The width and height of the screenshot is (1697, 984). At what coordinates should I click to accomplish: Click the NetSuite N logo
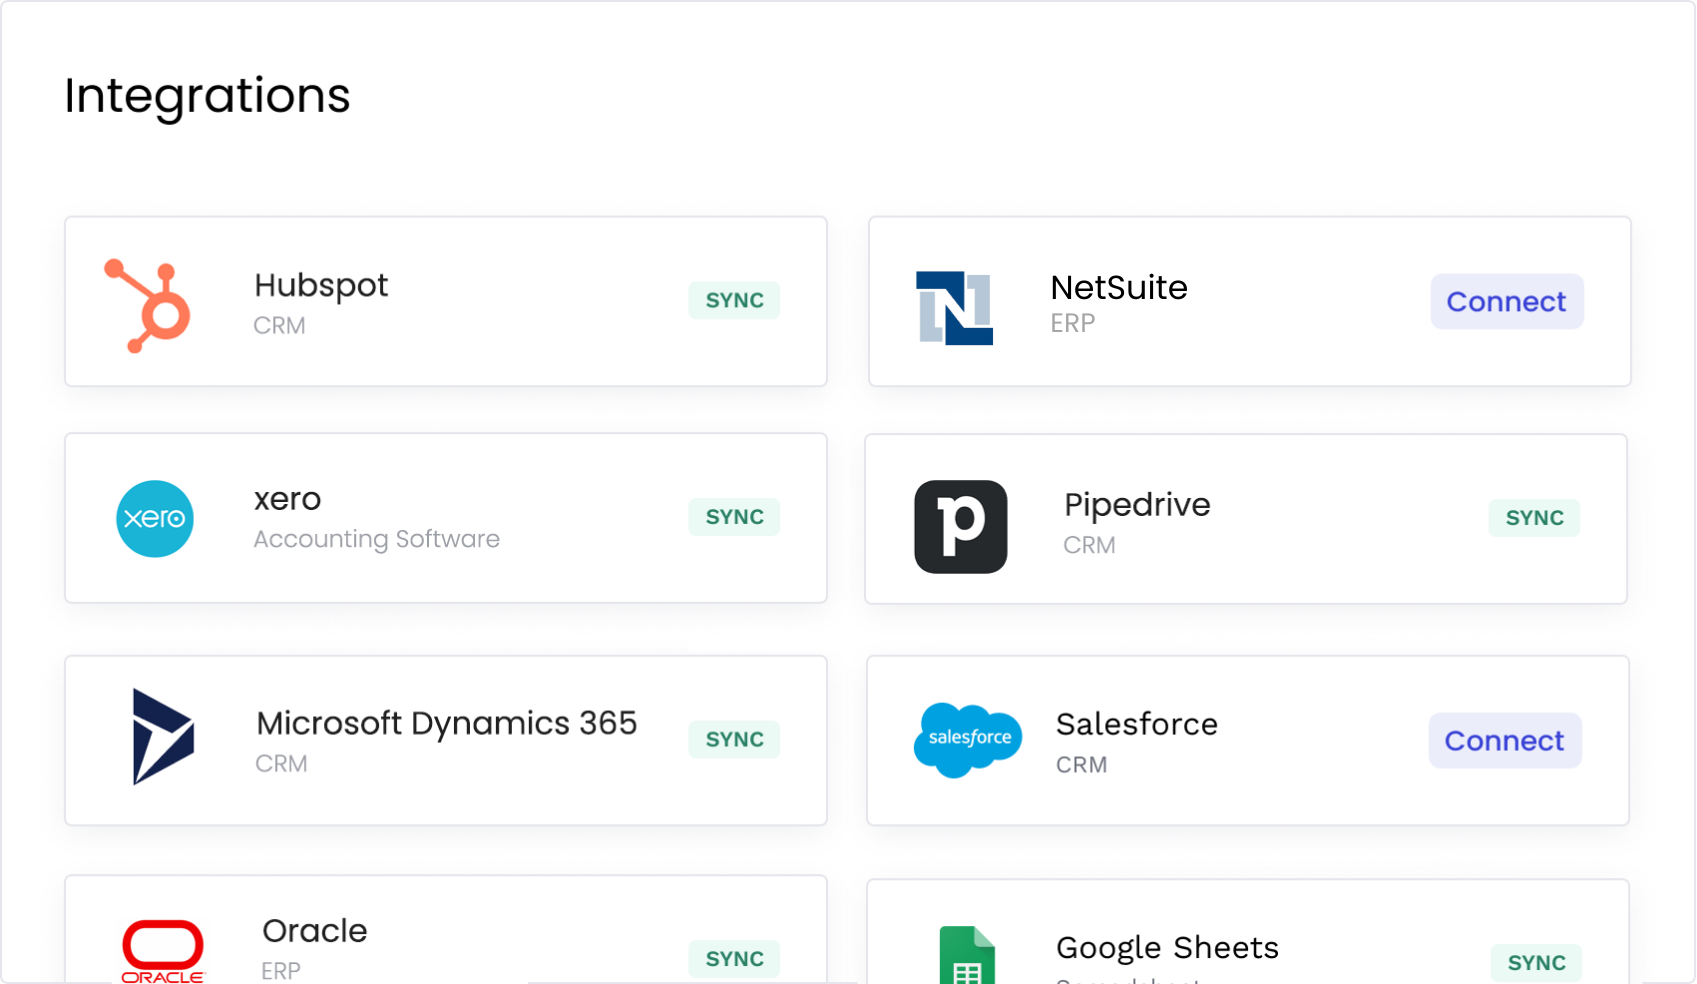[955, 308]
